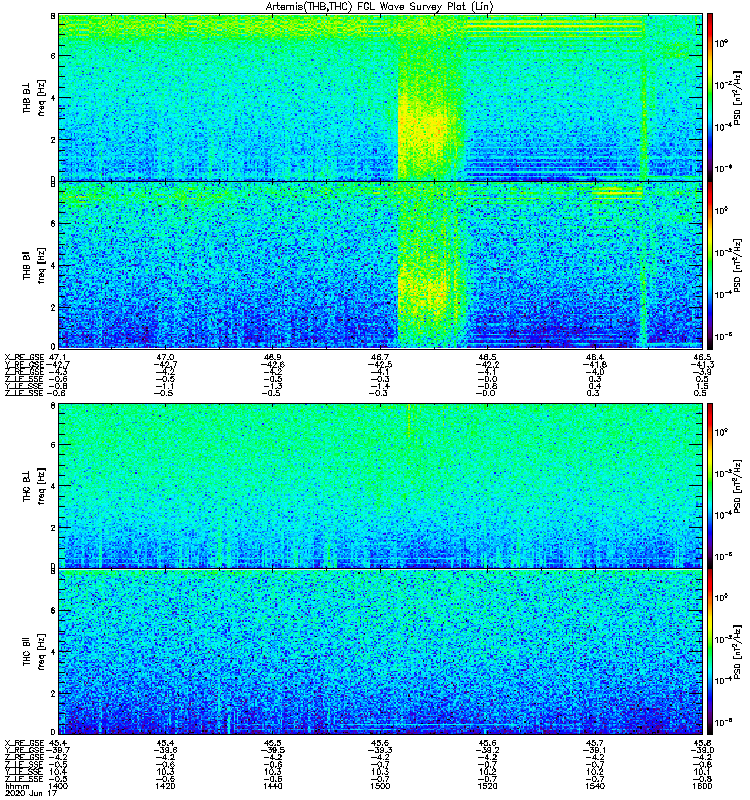Click the "-39.7" Y_RE_GSE value
Viewport: 750px width, 800px height.
[x=58, y=750]
